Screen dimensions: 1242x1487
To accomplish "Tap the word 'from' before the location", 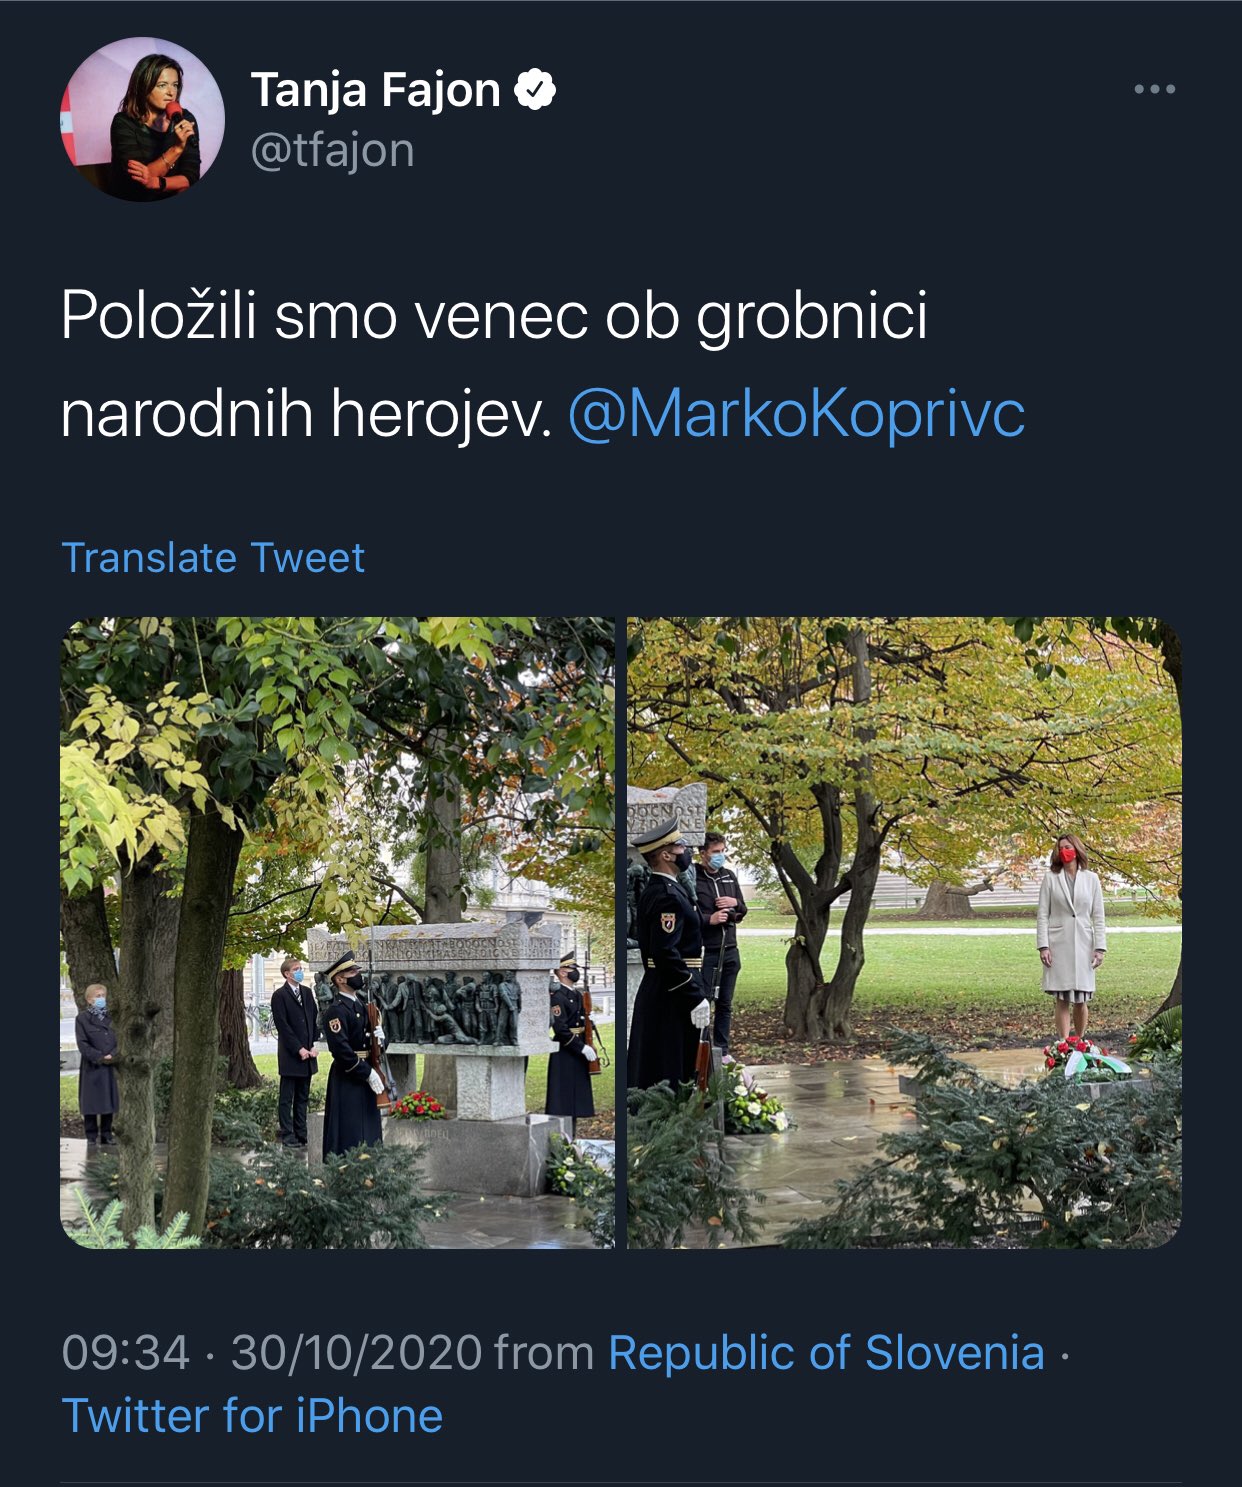I will coord(545,1353).
